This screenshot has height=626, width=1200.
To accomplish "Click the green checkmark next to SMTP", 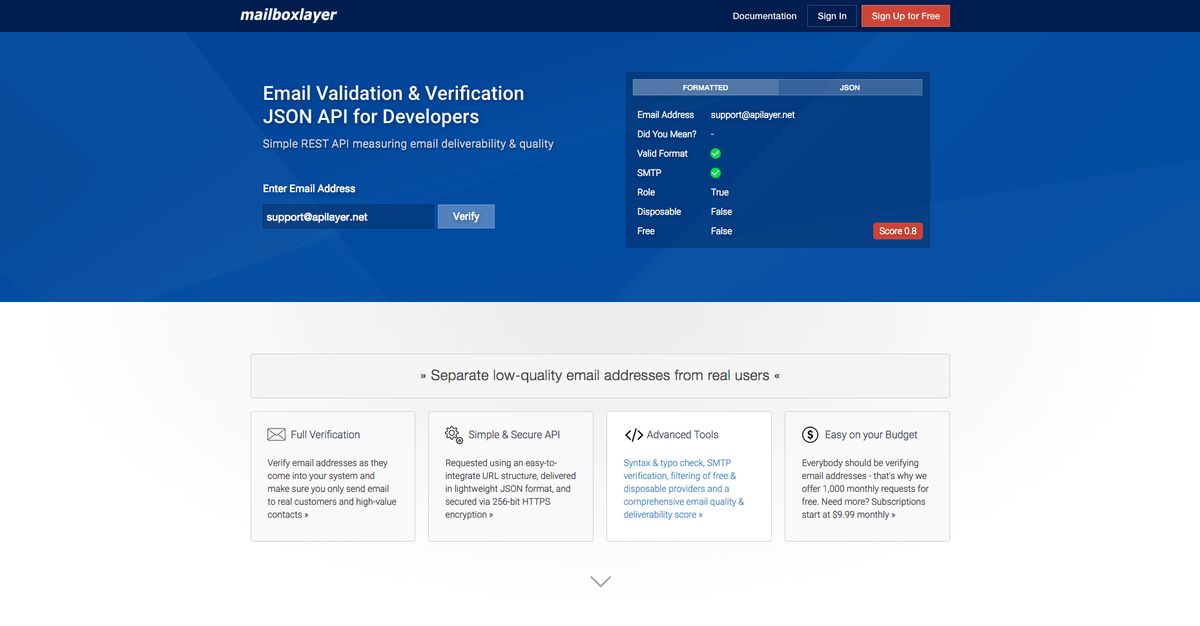I will click(x=715, y=172).
